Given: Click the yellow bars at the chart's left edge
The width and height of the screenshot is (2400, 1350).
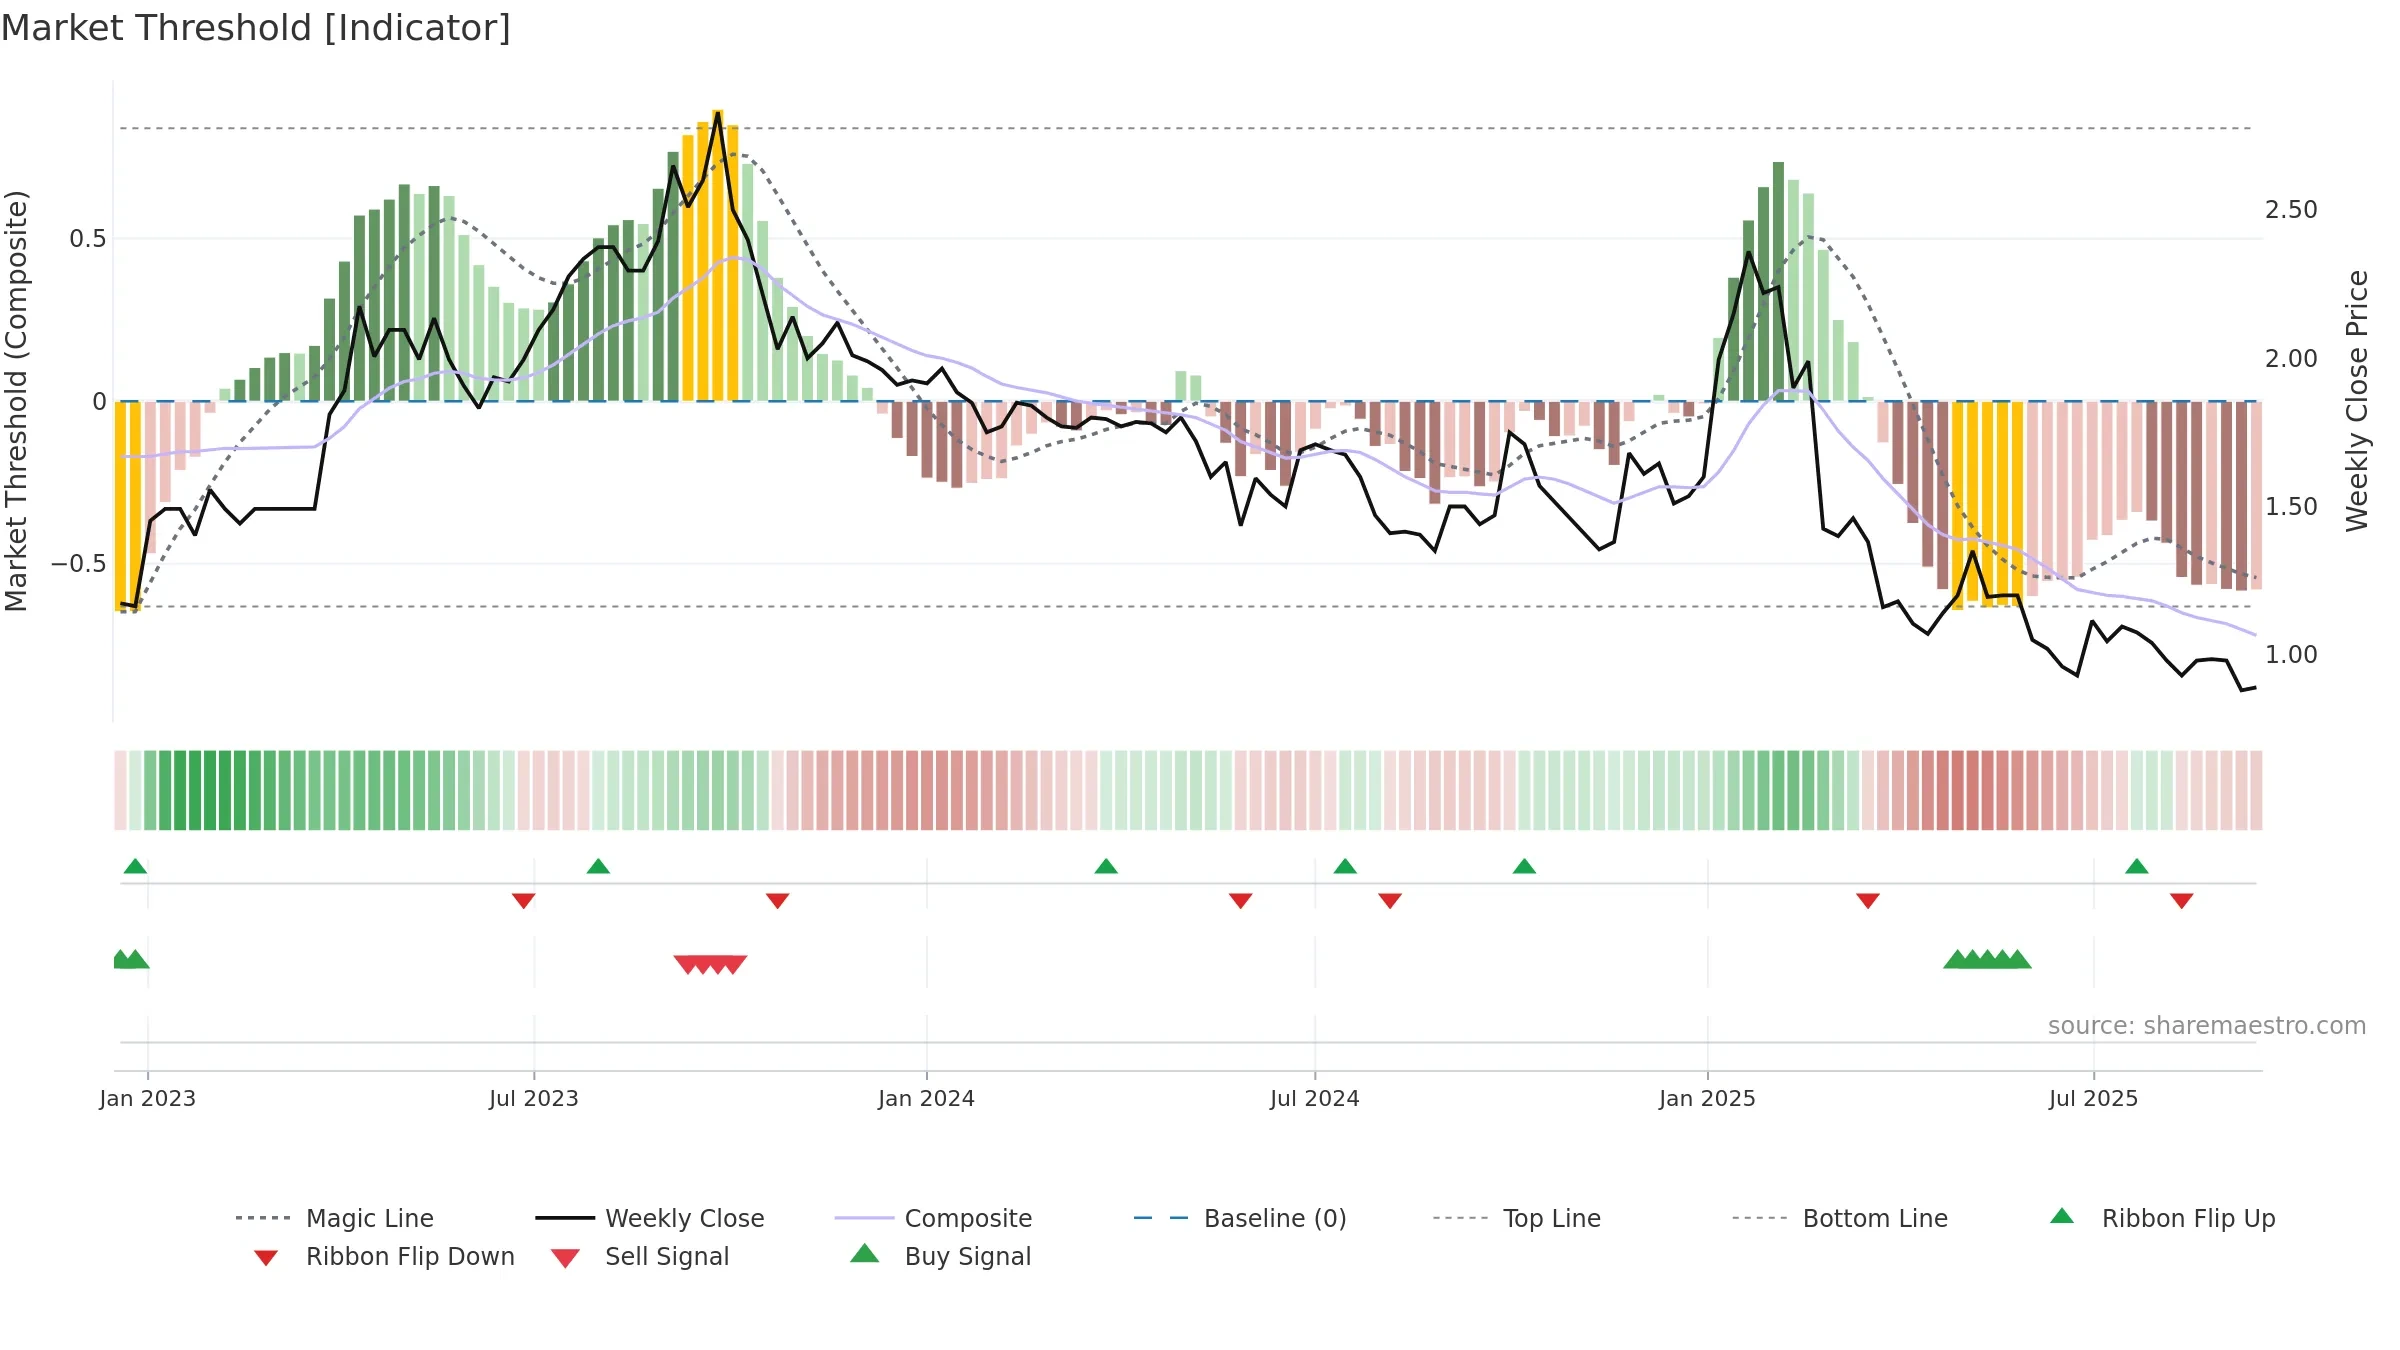Looking at the screenshot, I should [128, 506].
